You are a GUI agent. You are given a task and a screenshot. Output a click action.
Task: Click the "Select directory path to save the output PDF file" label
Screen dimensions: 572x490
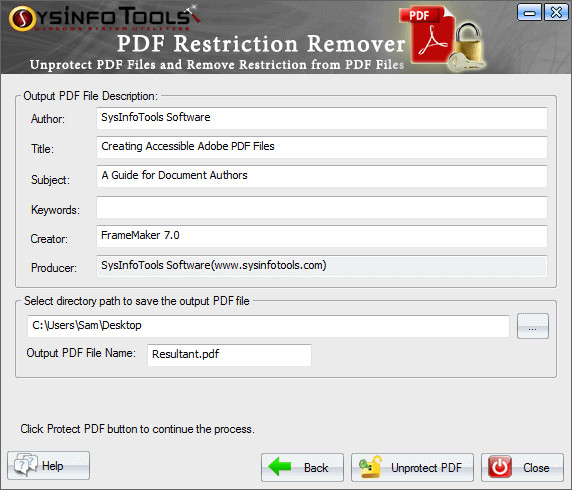[x=137, y=301]
